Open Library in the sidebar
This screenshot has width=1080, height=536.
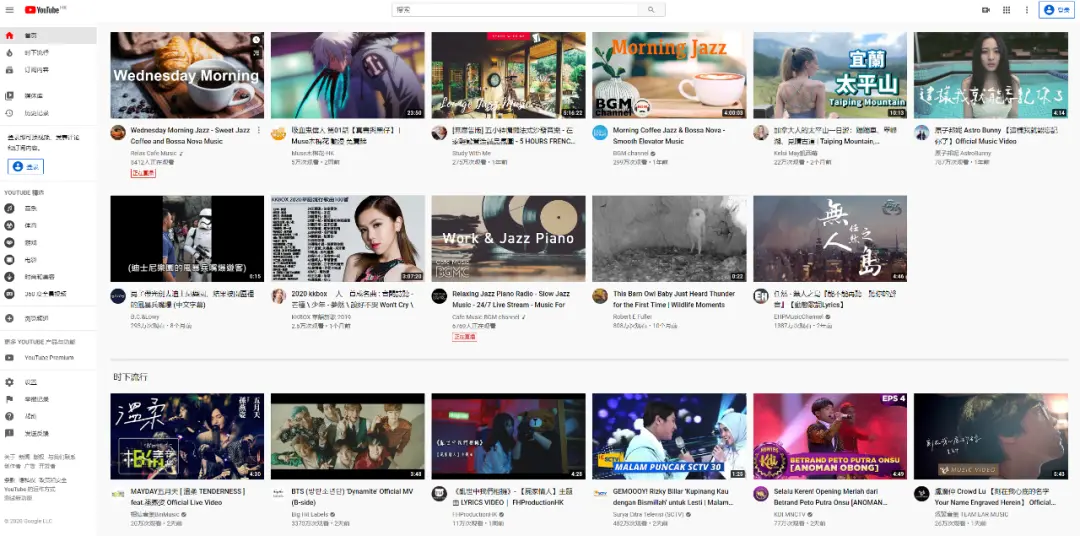32,96
